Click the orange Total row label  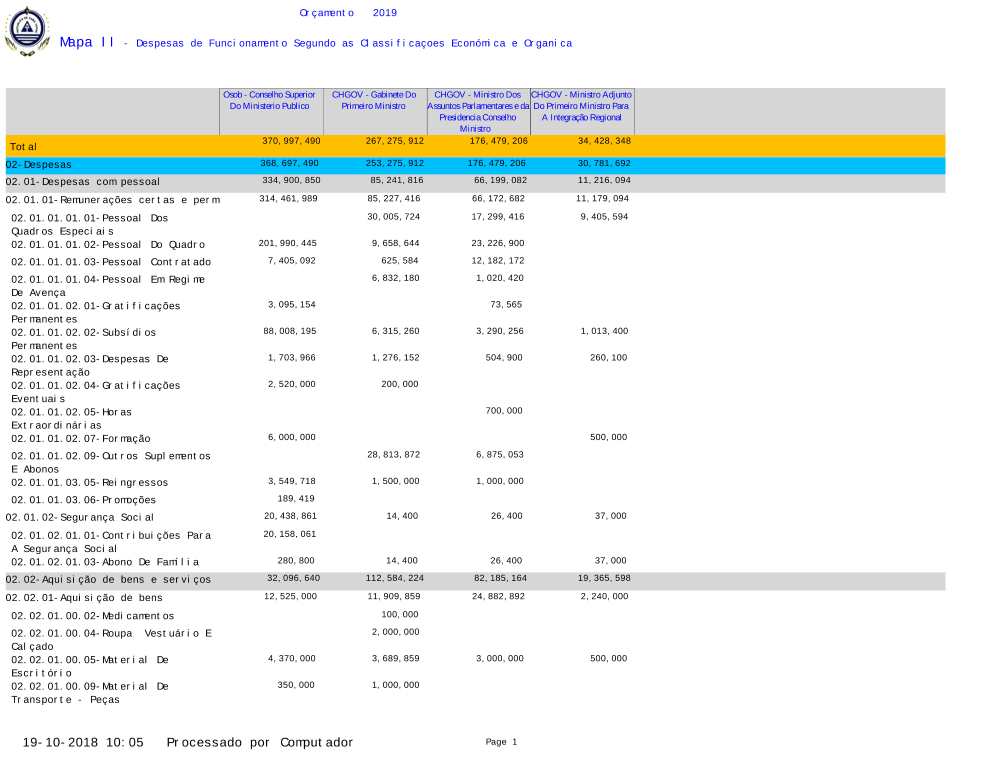point(24,147)
